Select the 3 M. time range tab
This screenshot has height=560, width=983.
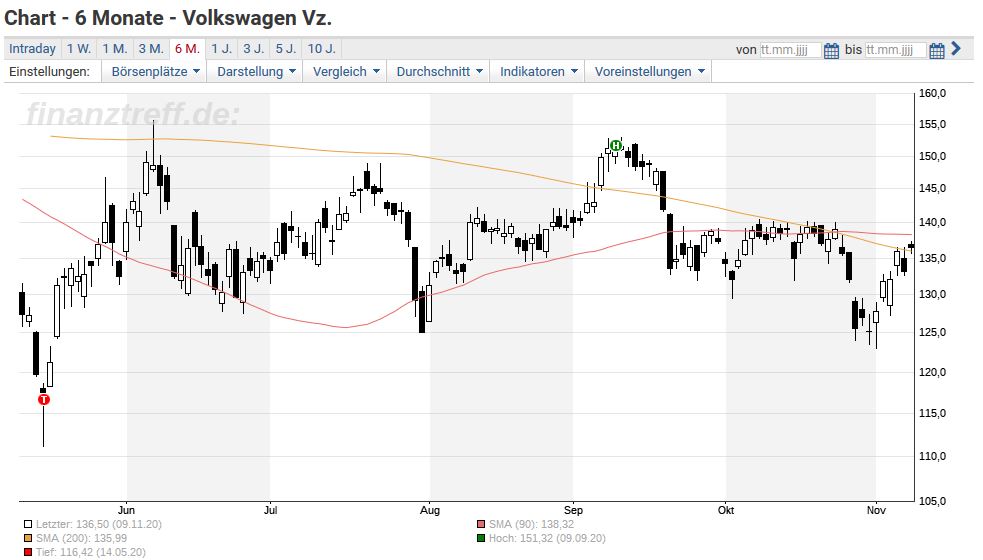(x=151, y=49)
